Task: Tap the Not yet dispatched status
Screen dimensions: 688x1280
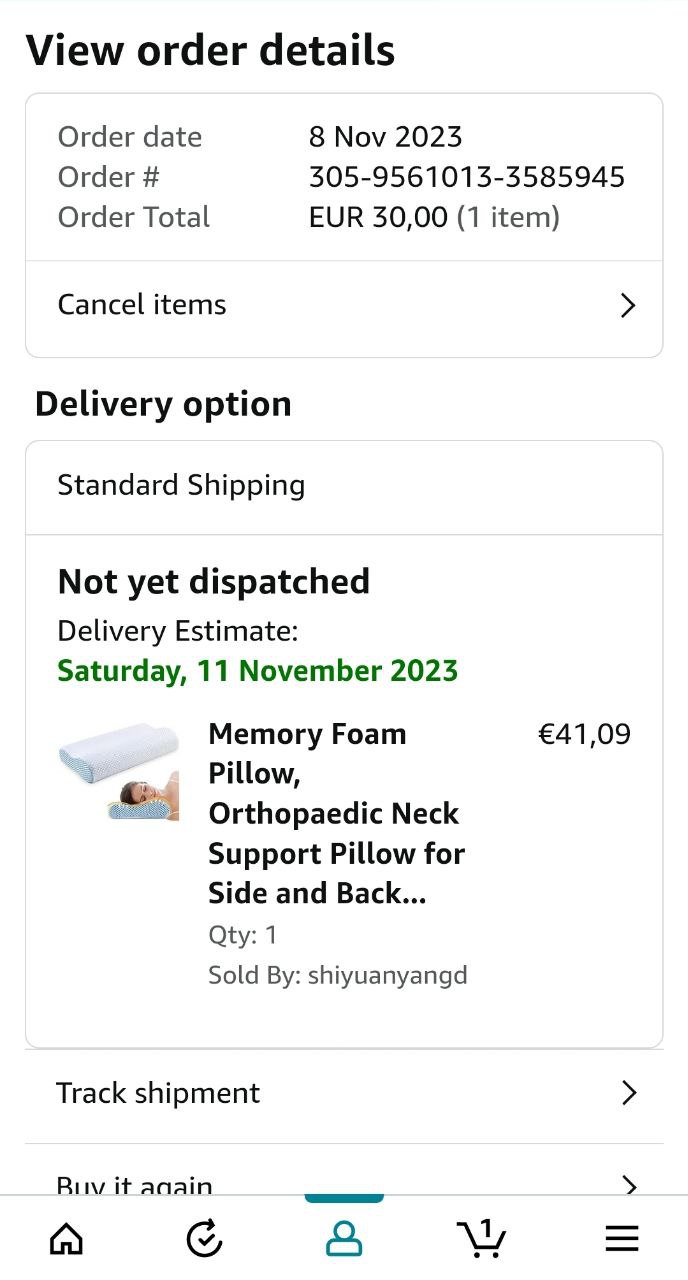Action: [x=214, y=581]
